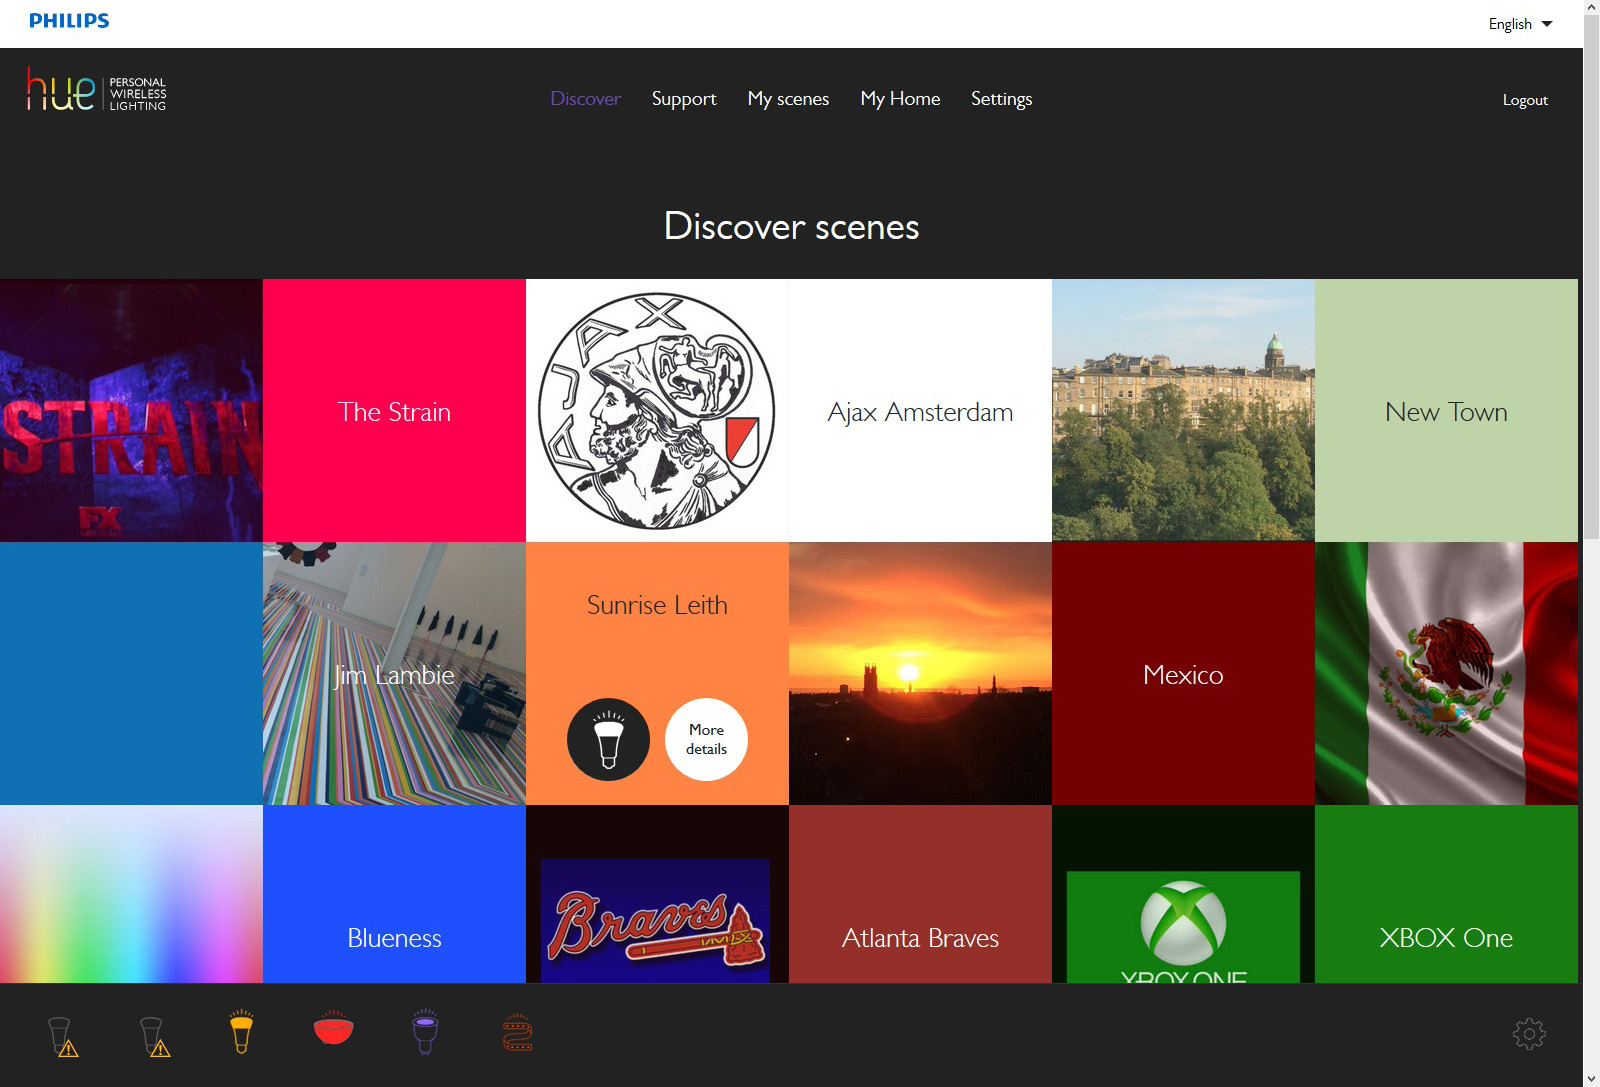Open My scenes
This screenshot has height=1087, width=1600.
tap(788, 99)
